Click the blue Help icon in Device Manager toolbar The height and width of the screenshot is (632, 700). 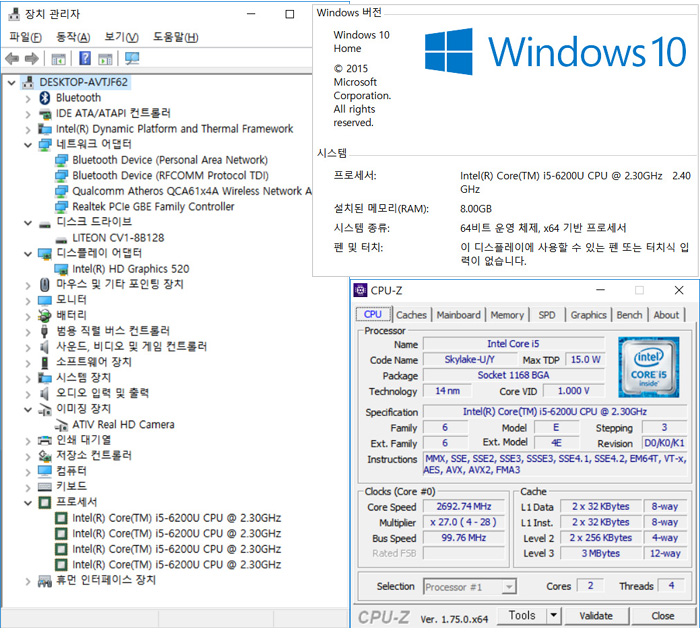(x=84, y=58)
